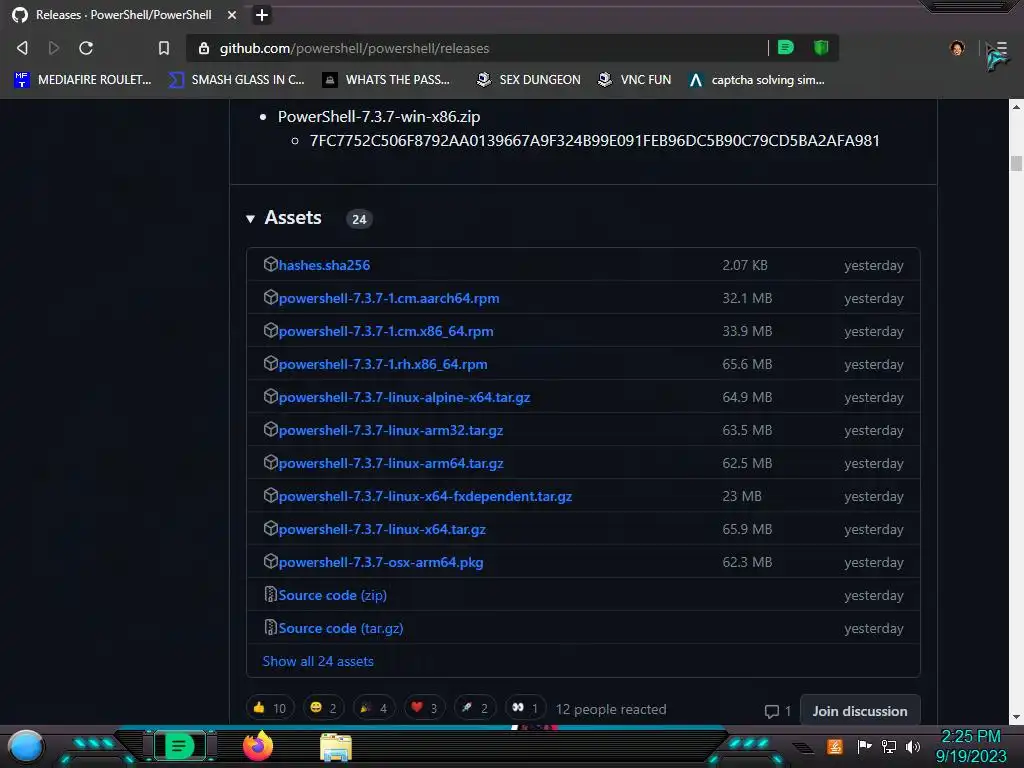The height and width of the screenshot is (768, 1024).
Task: Toggle the hooray party reaction with 4
Action: tap(375, 708)
